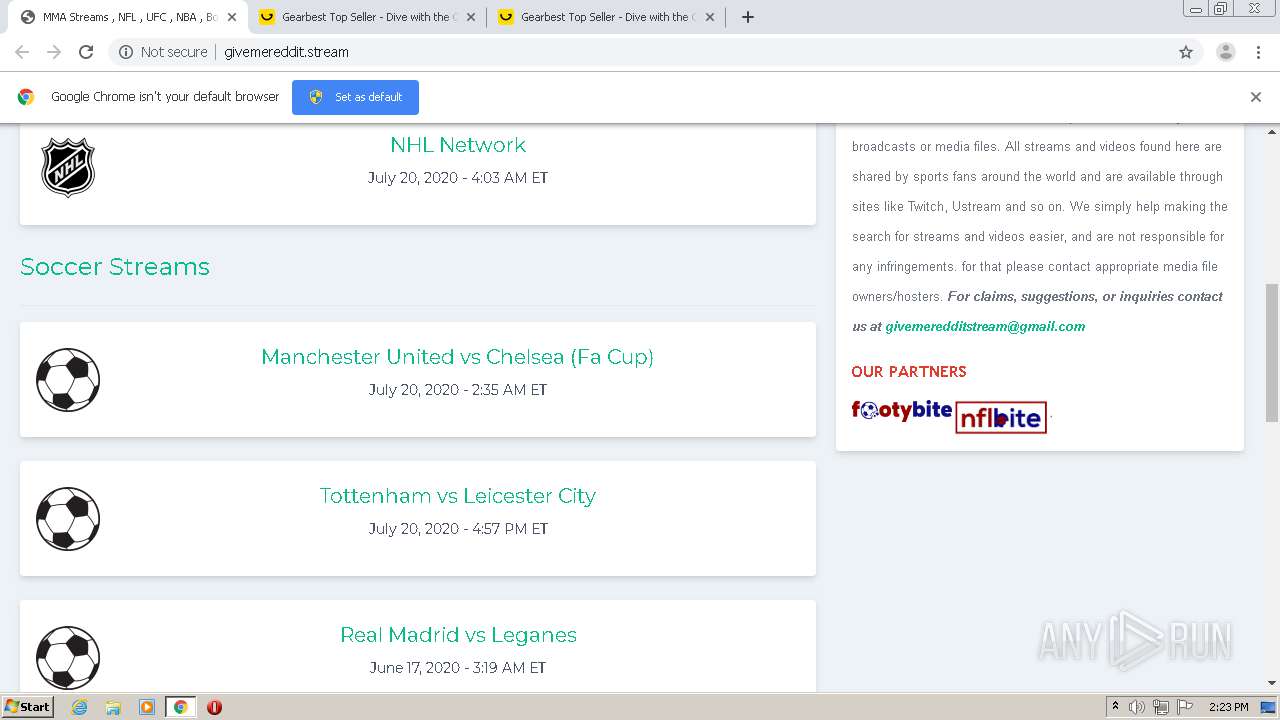Viewport: 1280px width, 720px height.
Task: Click the soccer ball beside Manchester United match
Action: 68,380
